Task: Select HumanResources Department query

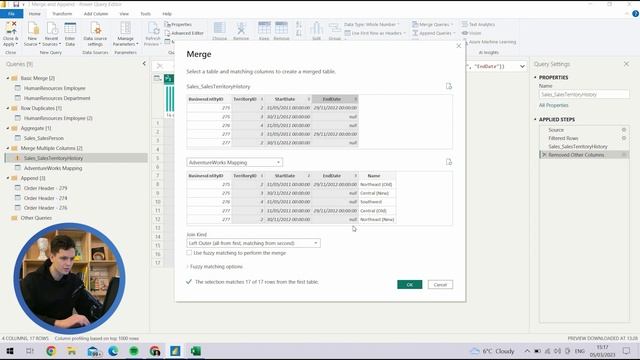Action: [57, 98]
